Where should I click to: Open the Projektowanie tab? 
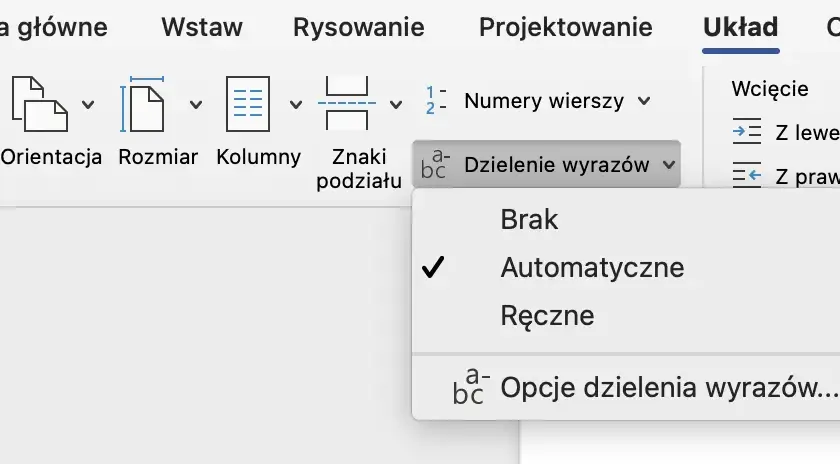point(566,27)
